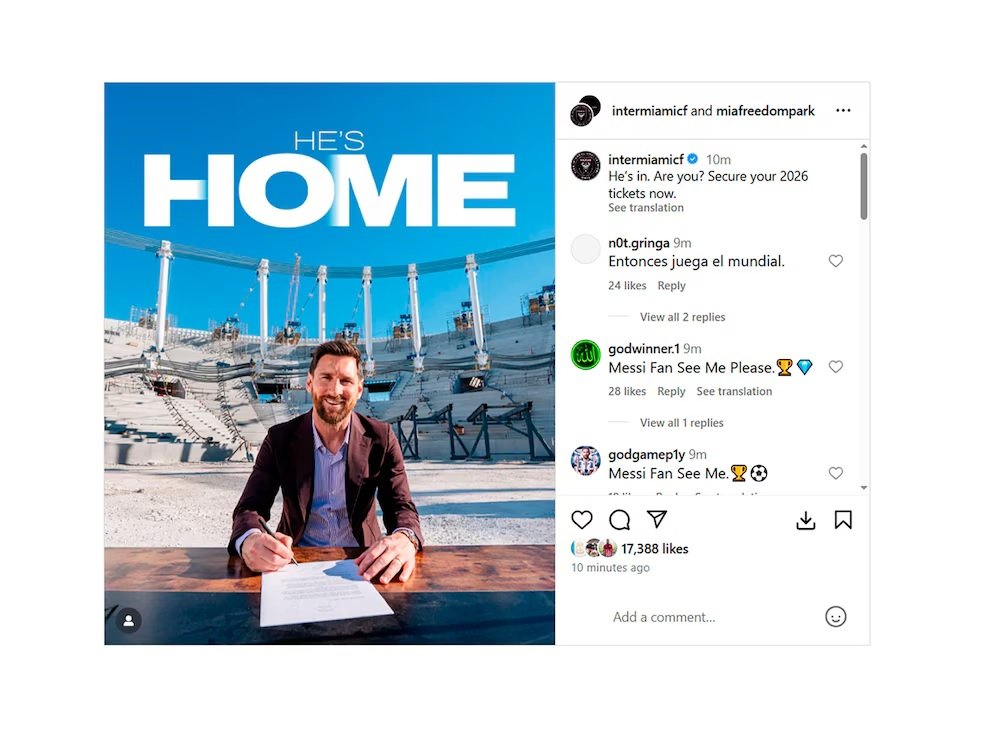Open the three-dots more options menu
The image size is (992, 730).
pos(843,111)
